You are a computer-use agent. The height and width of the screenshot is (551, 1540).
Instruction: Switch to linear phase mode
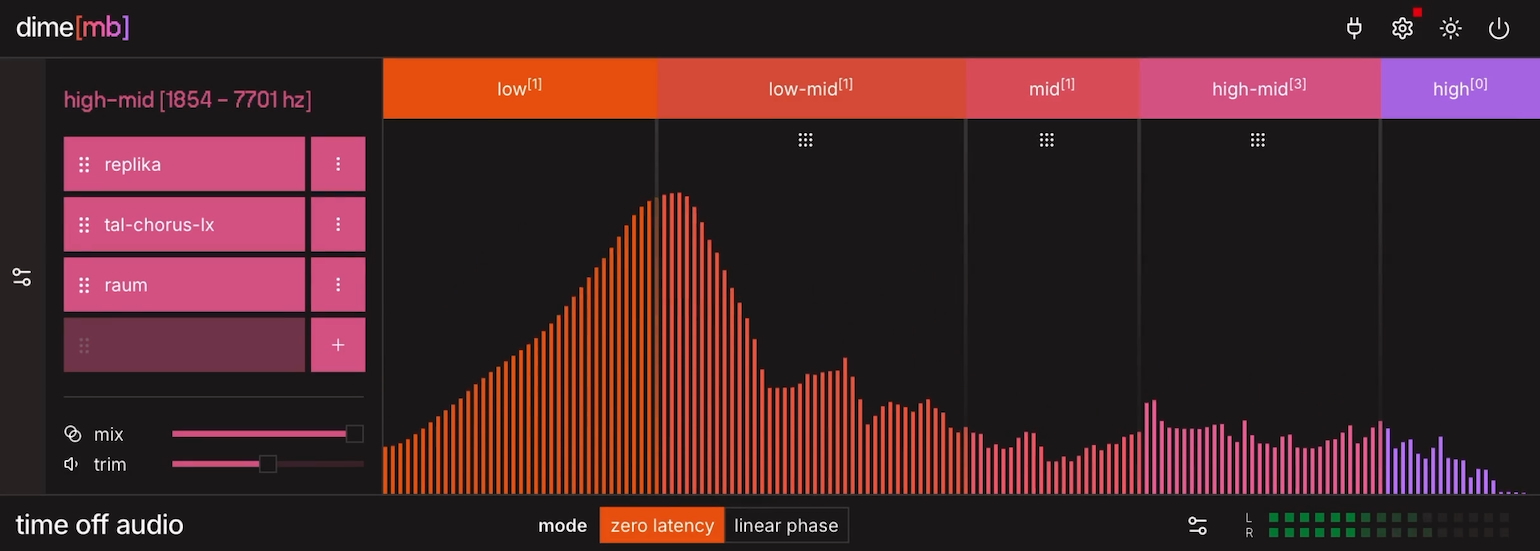(786, 525)
